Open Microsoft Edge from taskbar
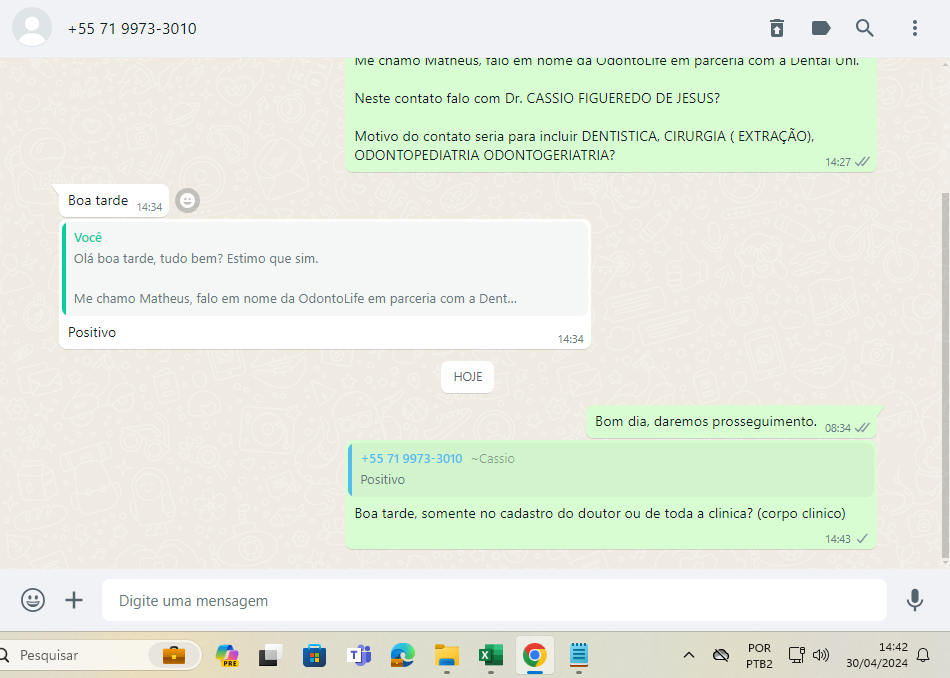 click(402, 655)
